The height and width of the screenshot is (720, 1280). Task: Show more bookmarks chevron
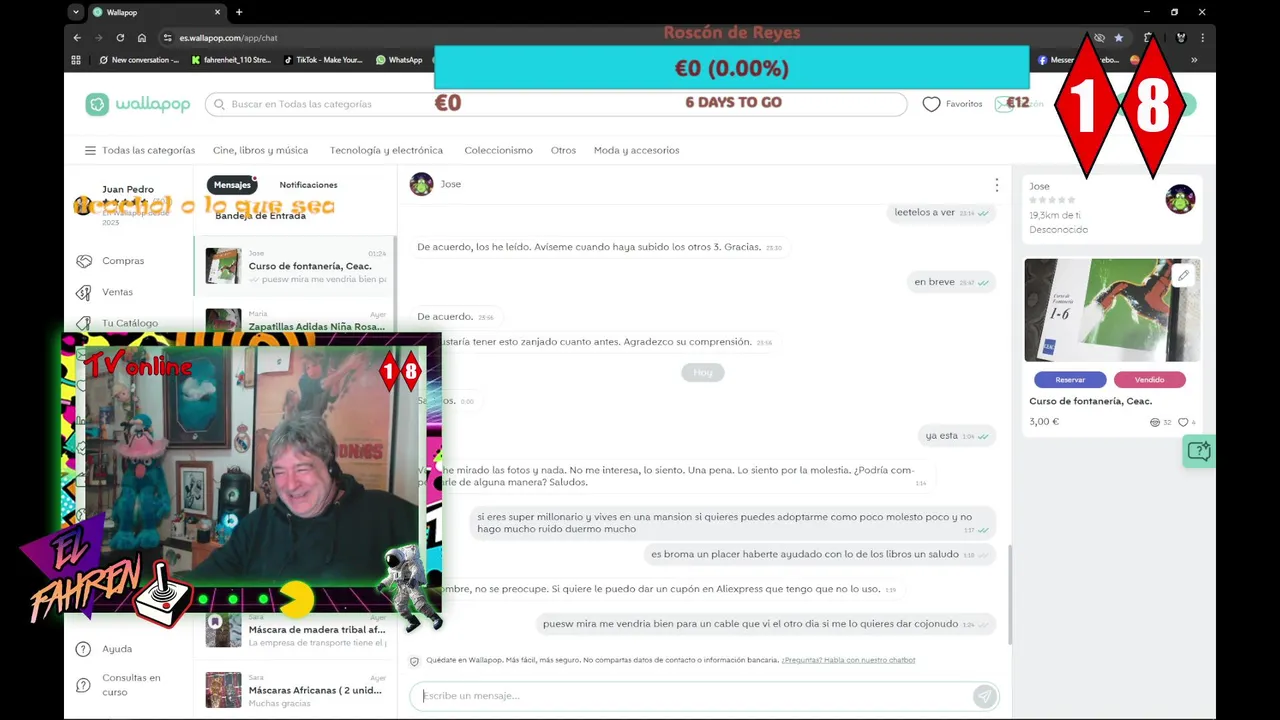(x=1194, y=60)
